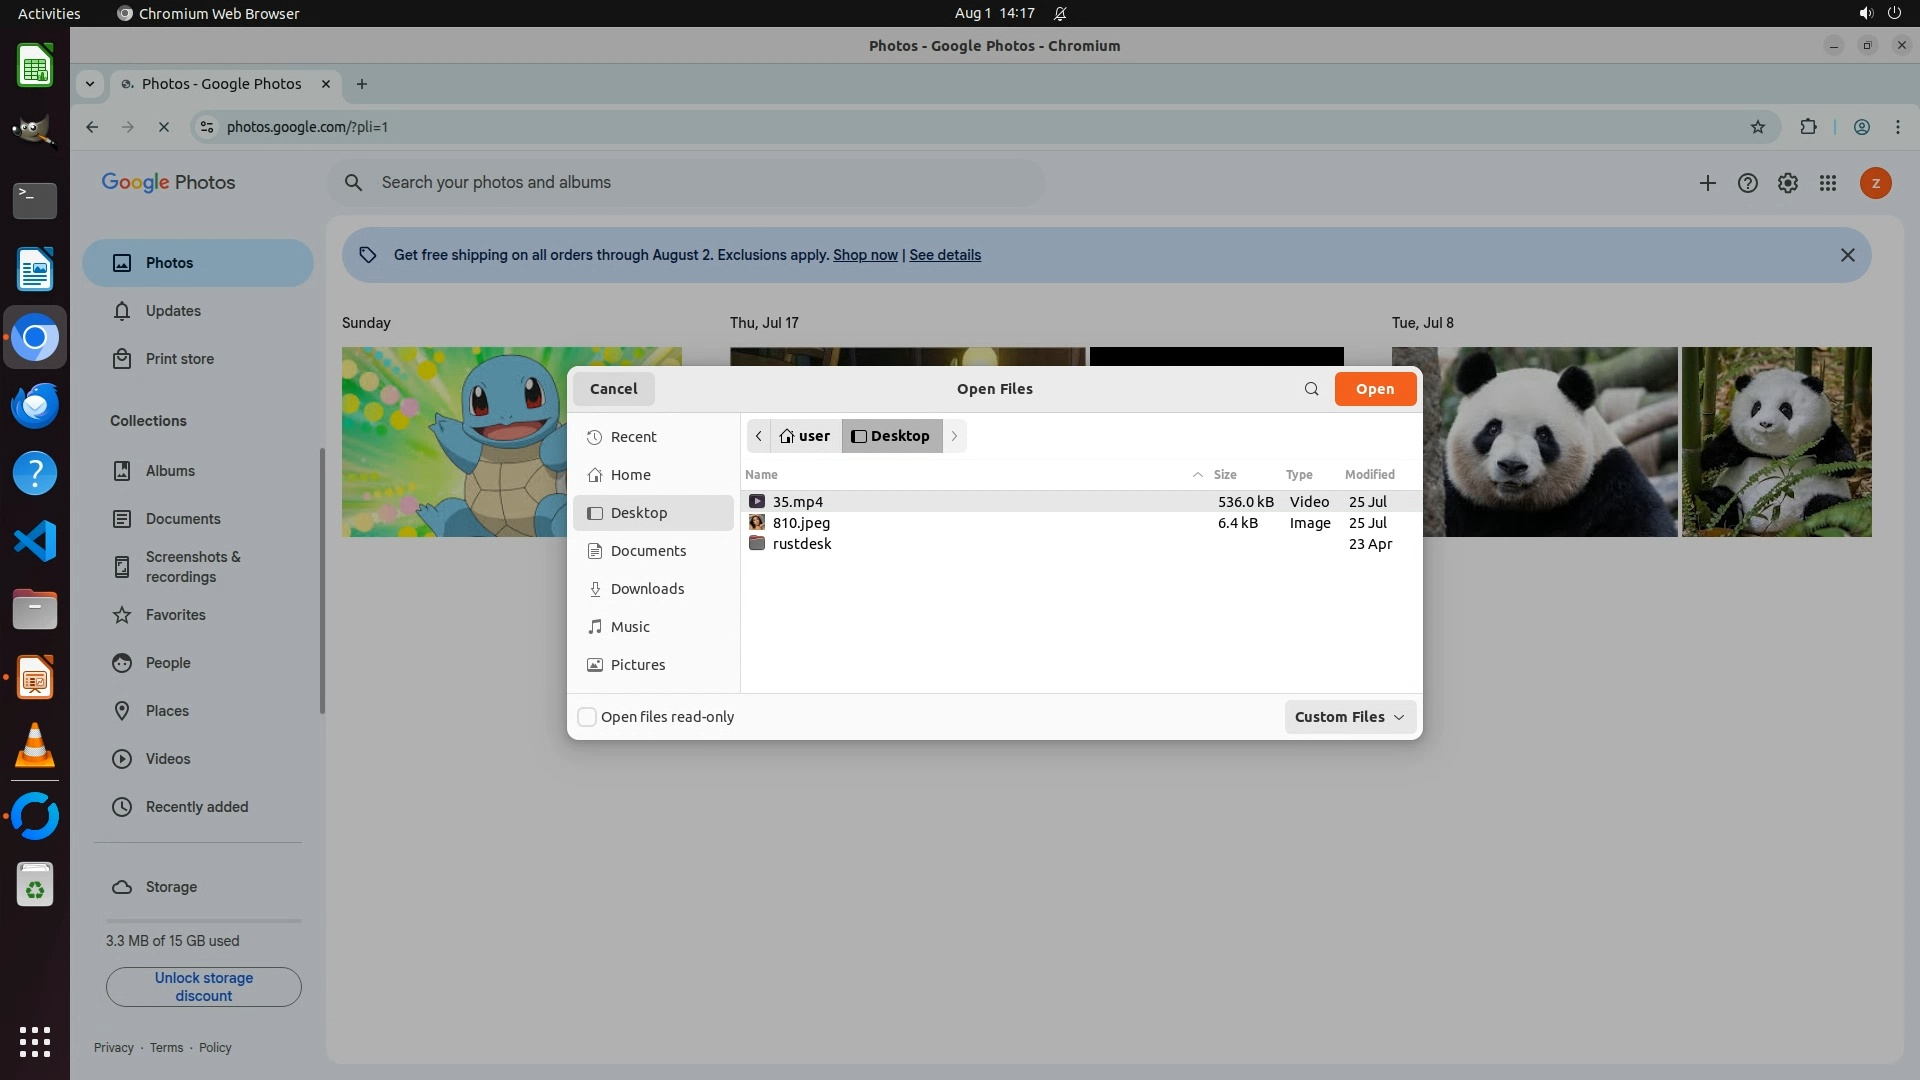This screenshot has width=1920, height=1080.
Task: Click the path bar forward chevron
Action: tap(954, 436)
